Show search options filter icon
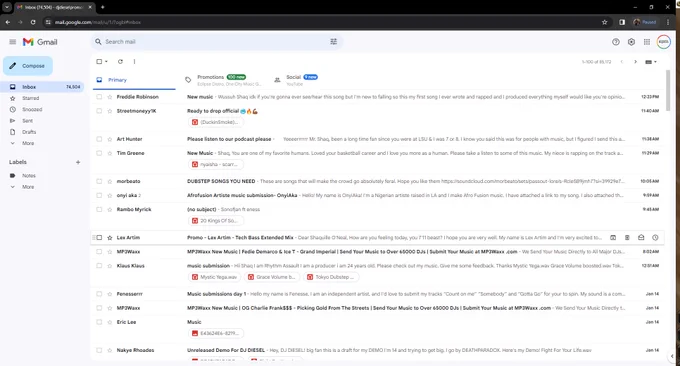Viewport: 680px width, 366px height. [x=333, y=42]
